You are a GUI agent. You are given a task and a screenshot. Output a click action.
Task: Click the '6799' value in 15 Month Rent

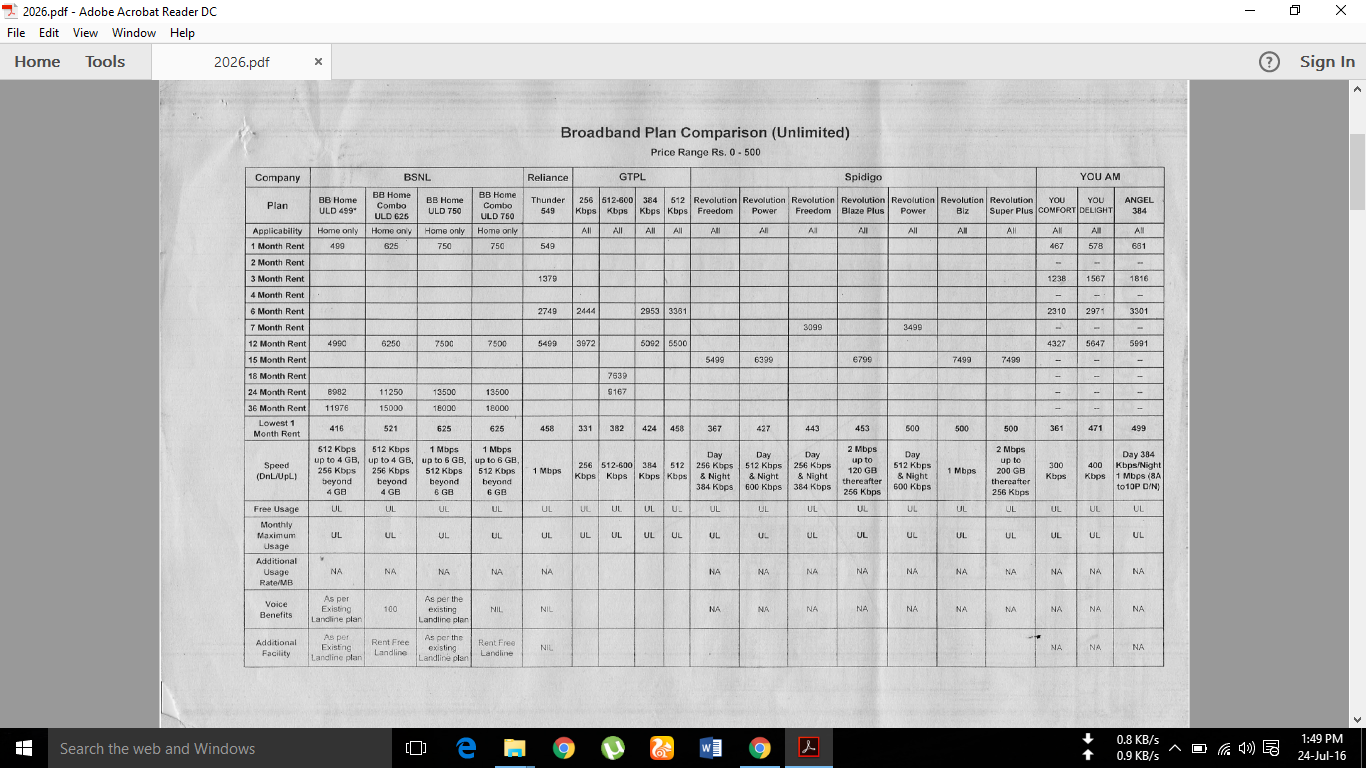pyautogui.click(x=863, y=360)
